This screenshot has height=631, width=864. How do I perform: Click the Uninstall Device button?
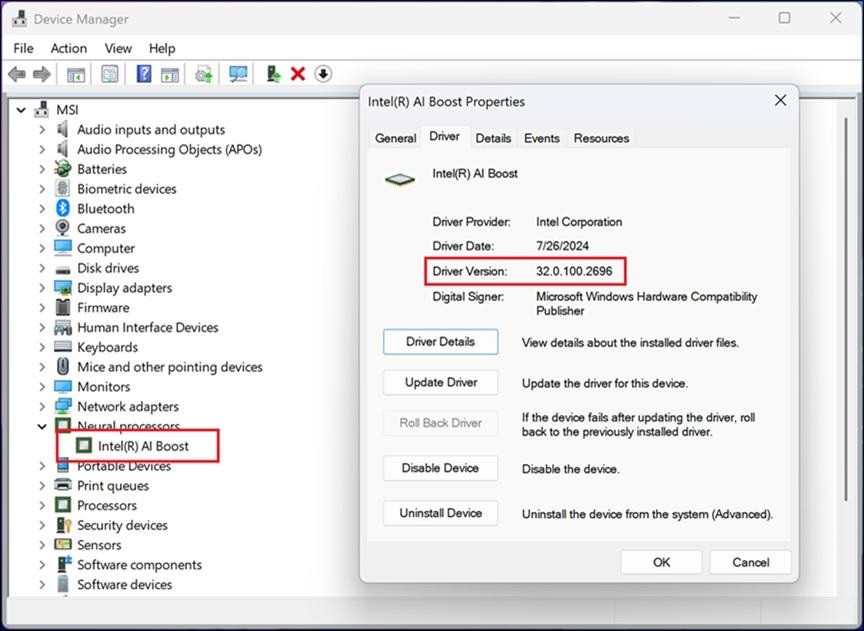(440, 513)
